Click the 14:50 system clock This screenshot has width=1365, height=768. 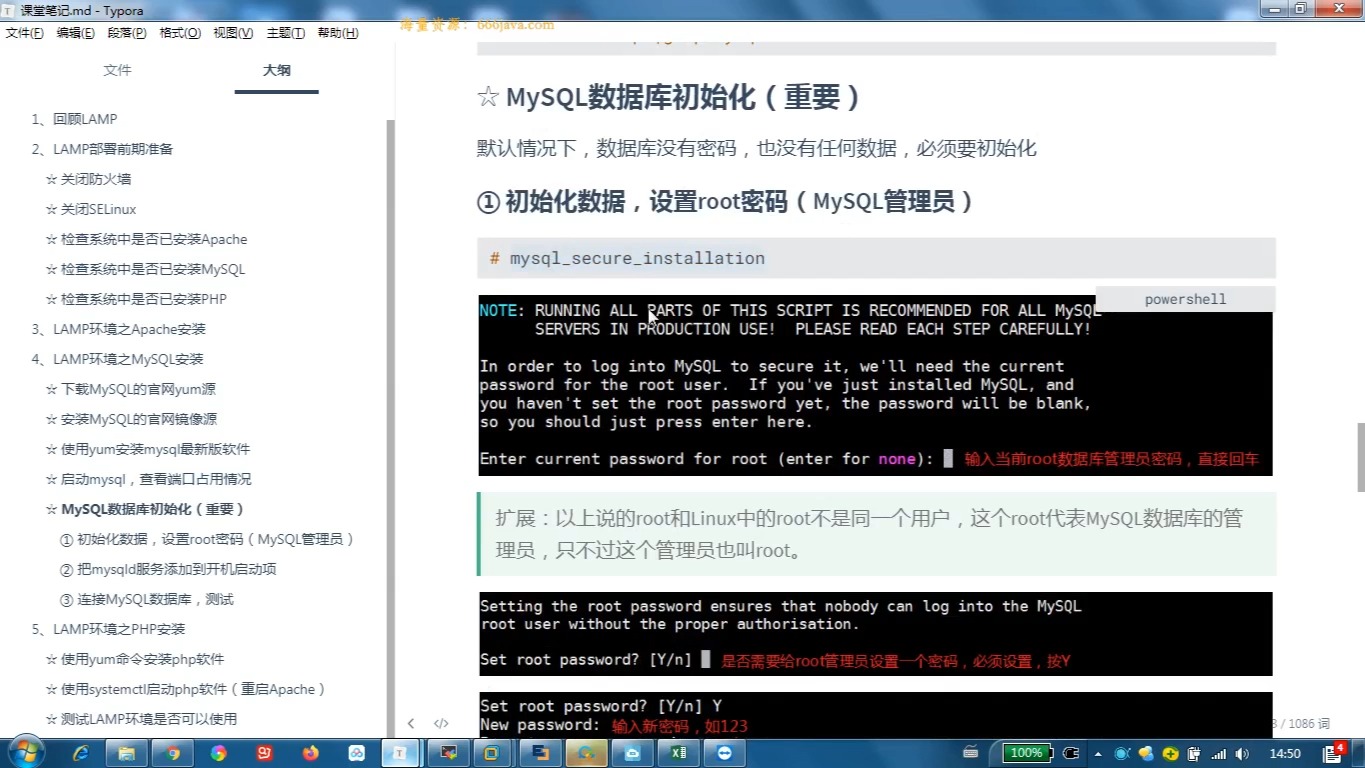pos(1285,753)
